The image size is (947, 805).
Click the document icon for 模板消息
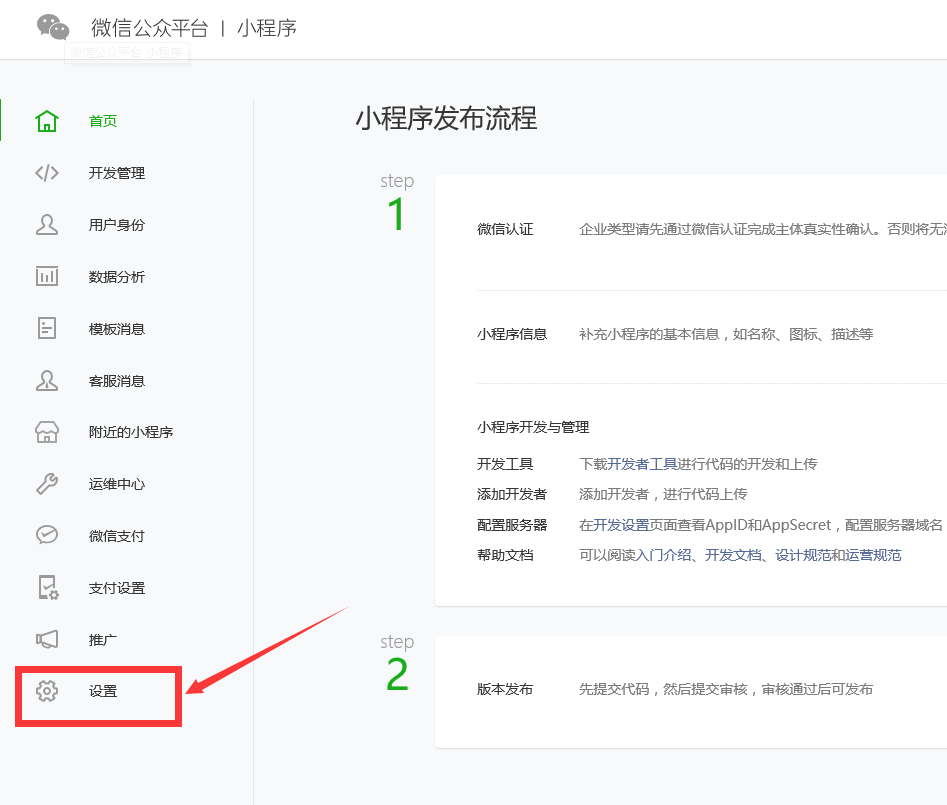[47, 329]
